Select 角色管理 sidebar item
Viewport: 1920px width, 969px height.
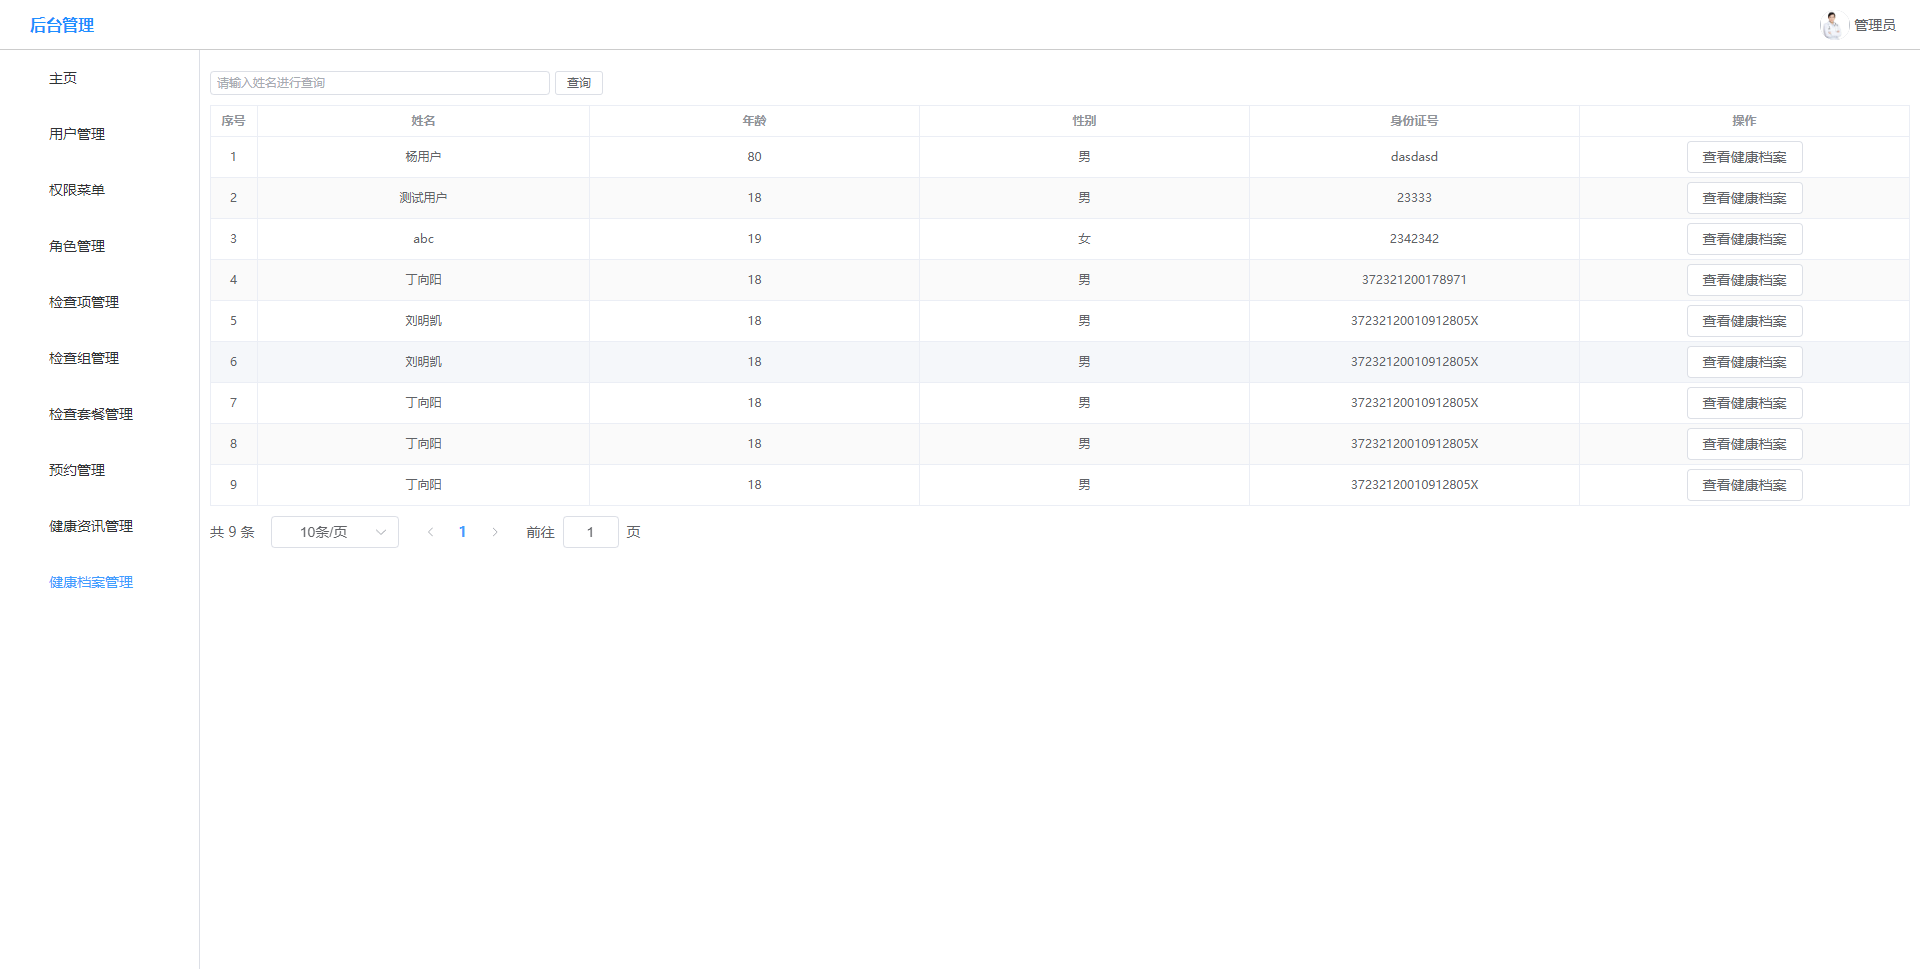point(77,246)
